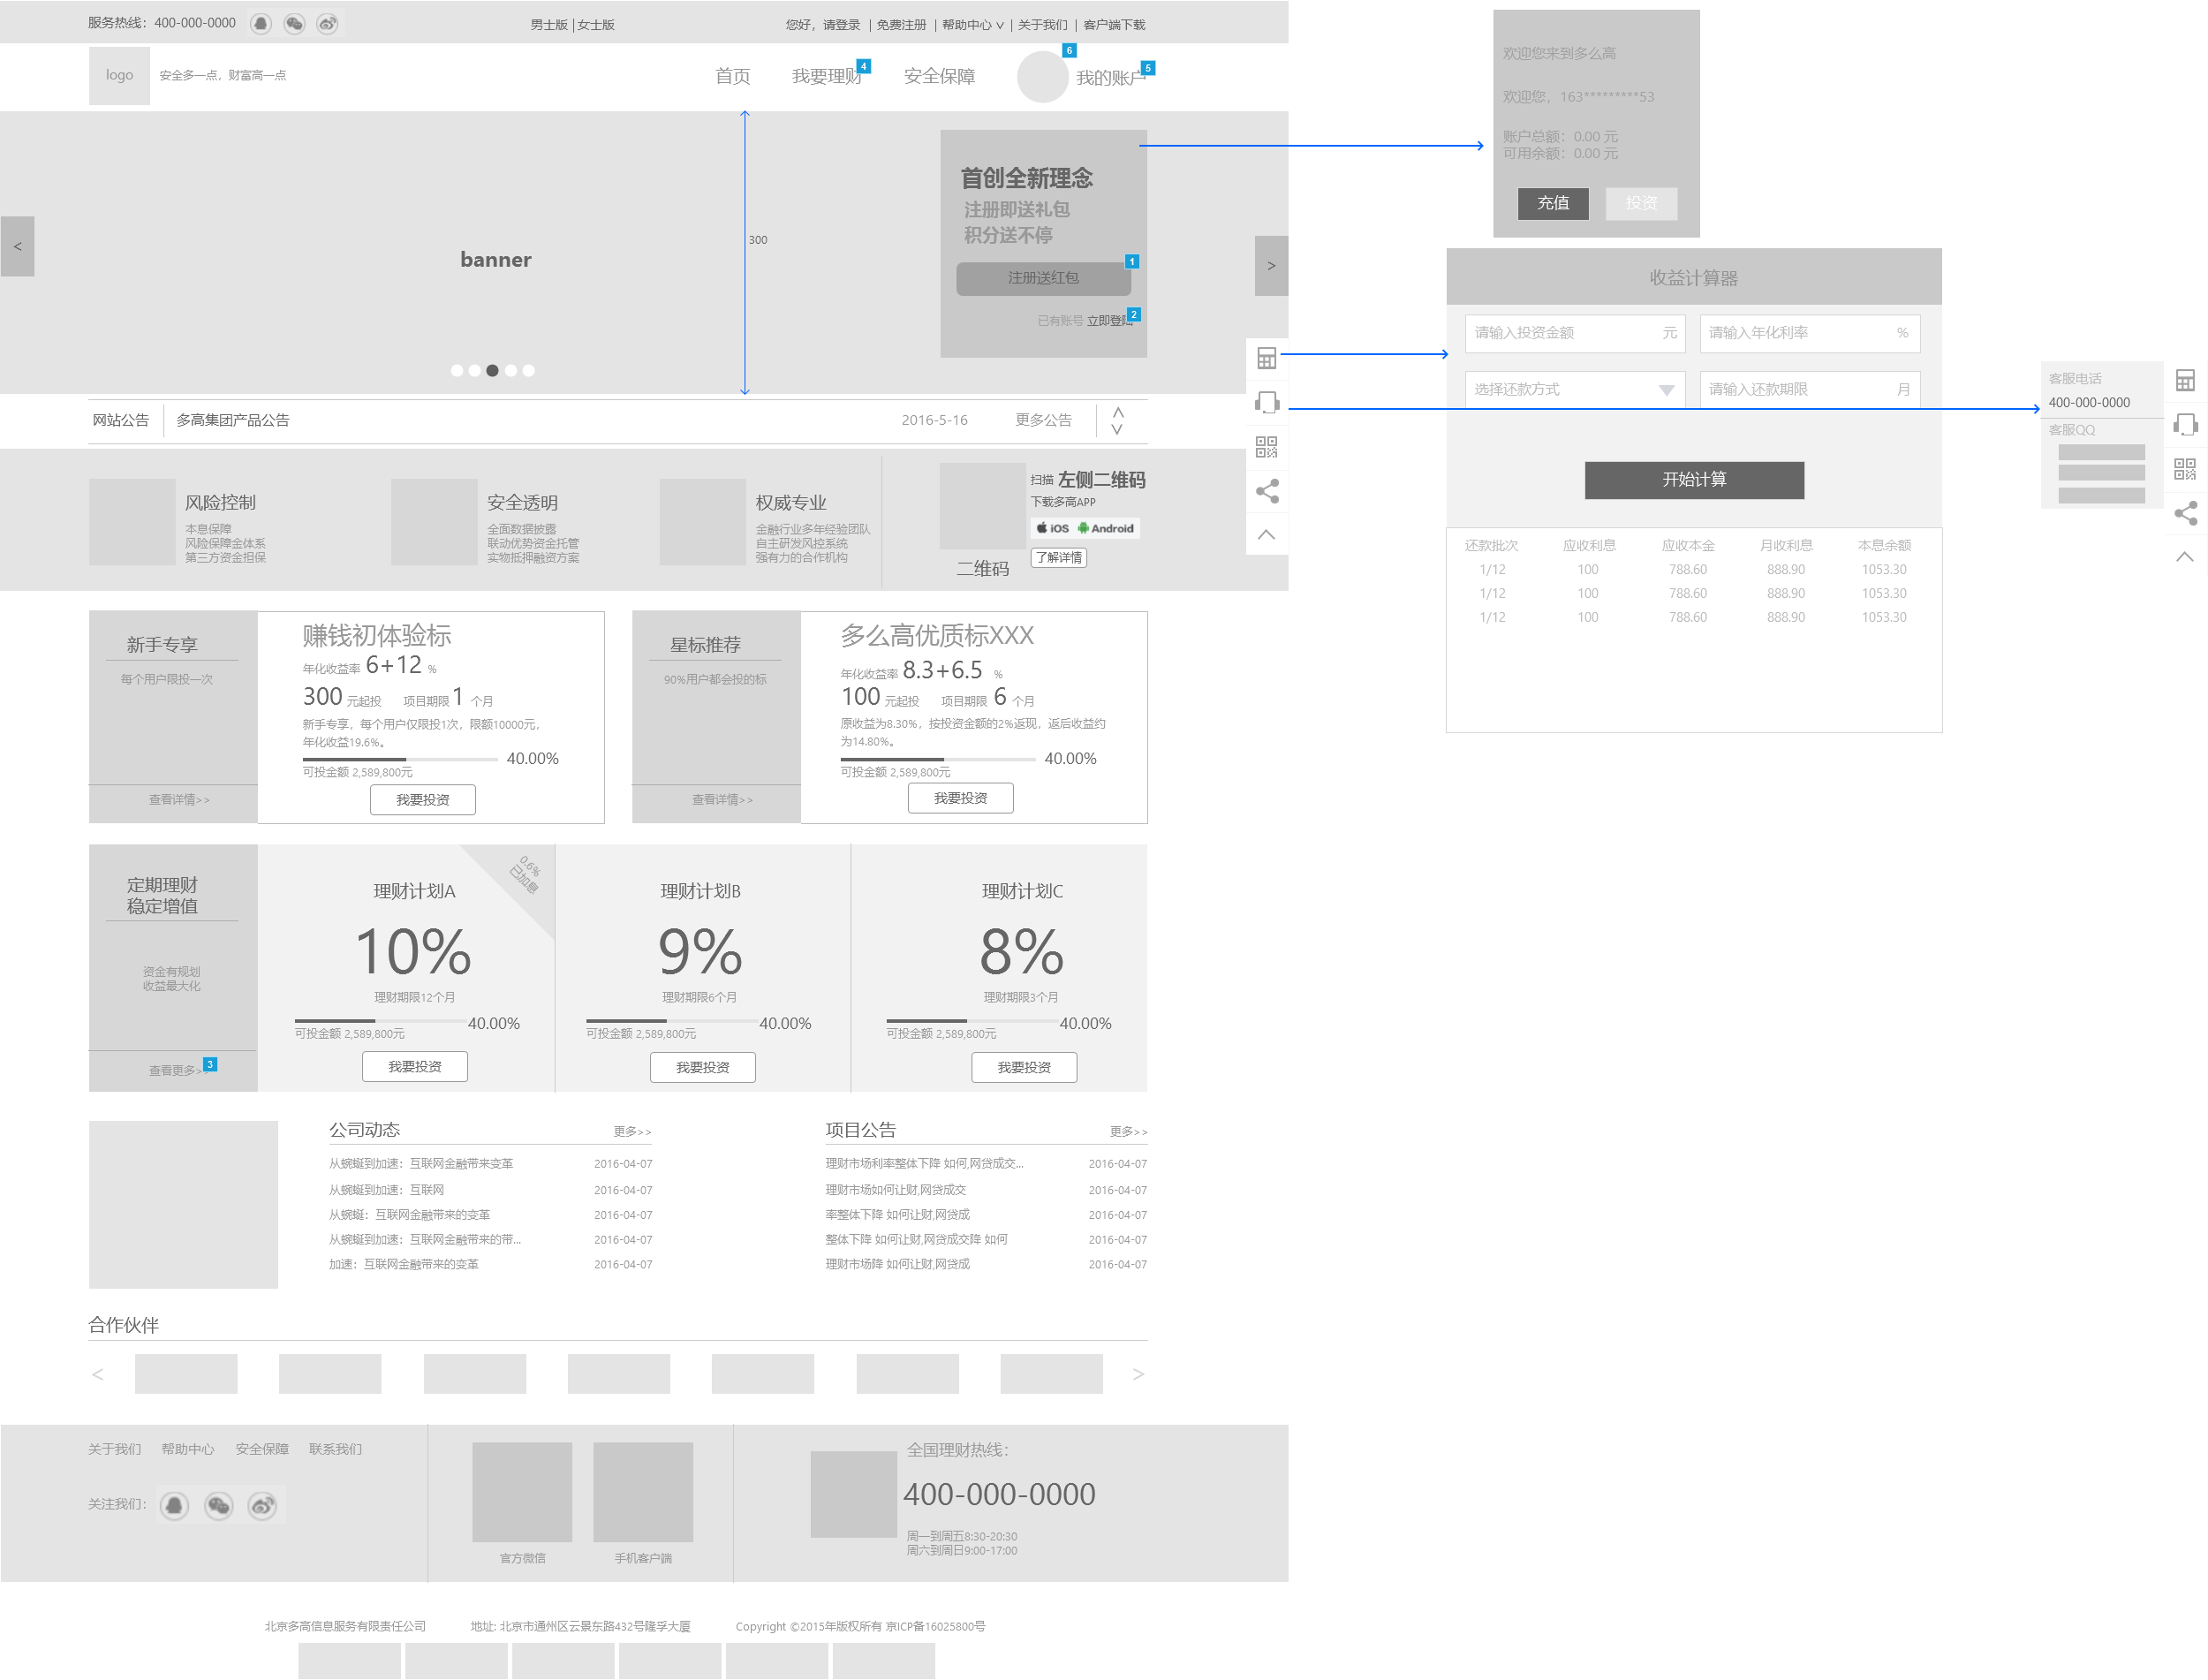
Task: Click 多高集团产品公告 announcement
Action: [233, 420]
